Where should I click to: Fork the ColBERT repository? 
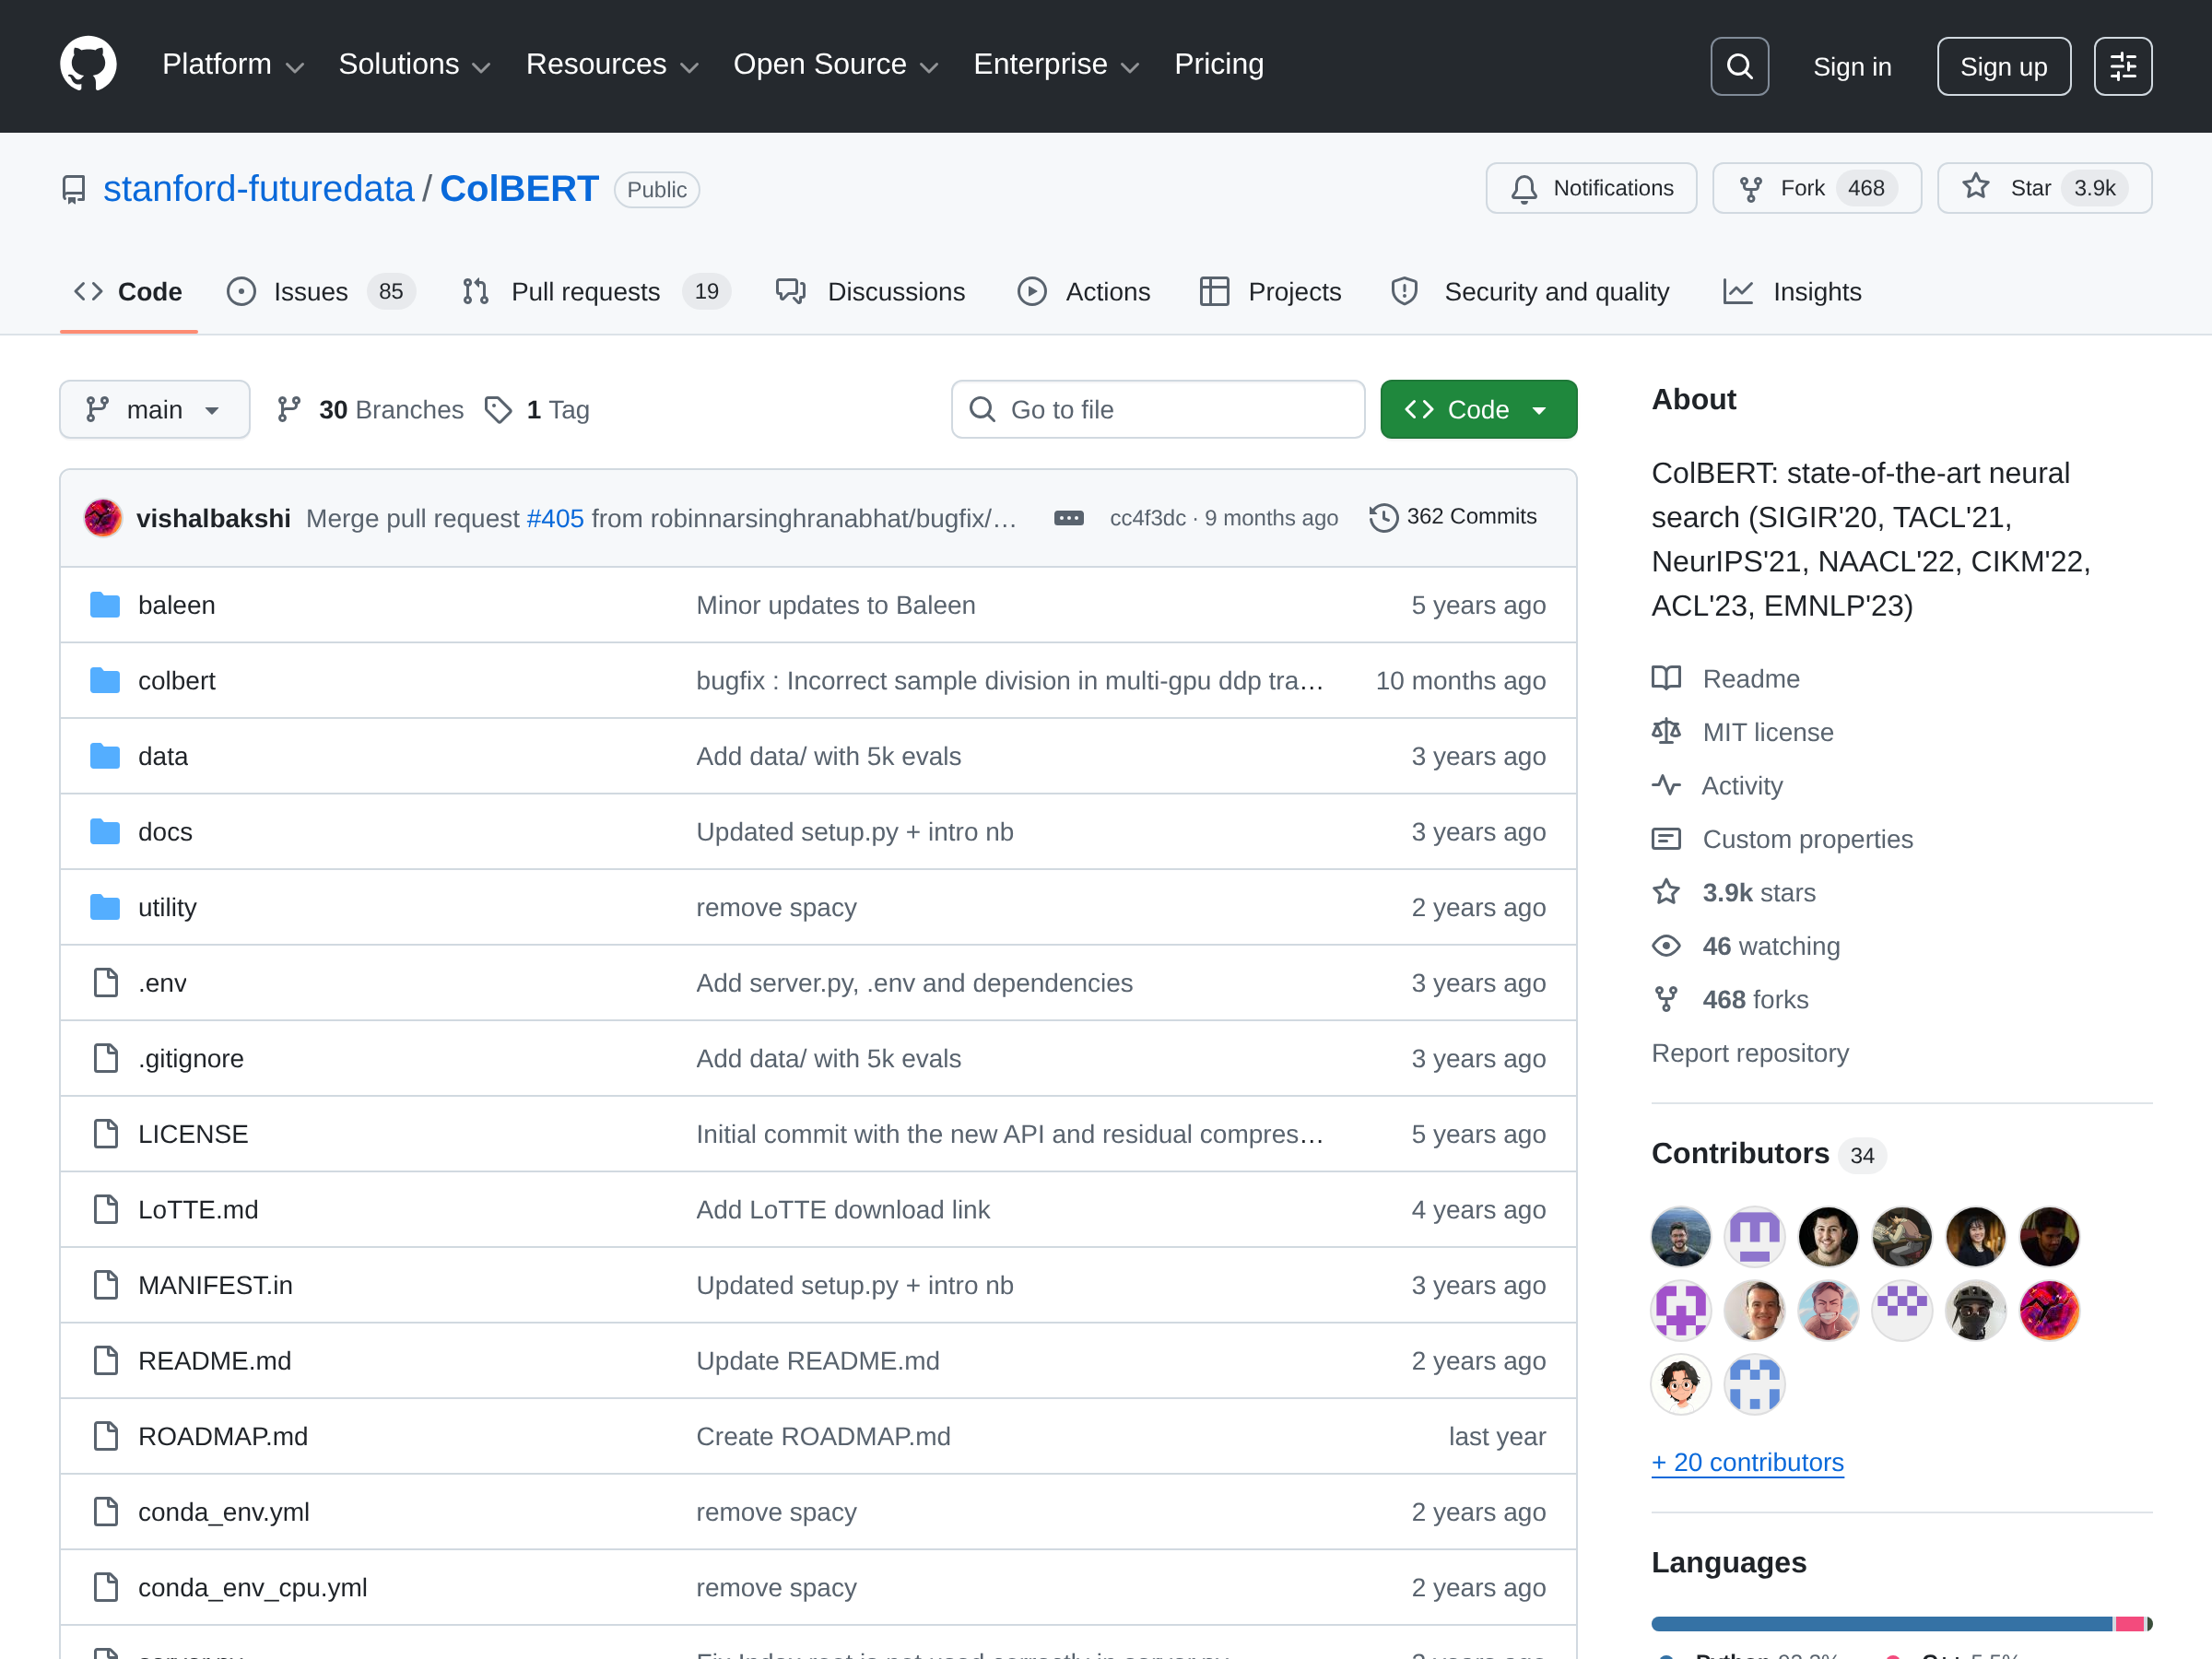tap(1816, 188)
